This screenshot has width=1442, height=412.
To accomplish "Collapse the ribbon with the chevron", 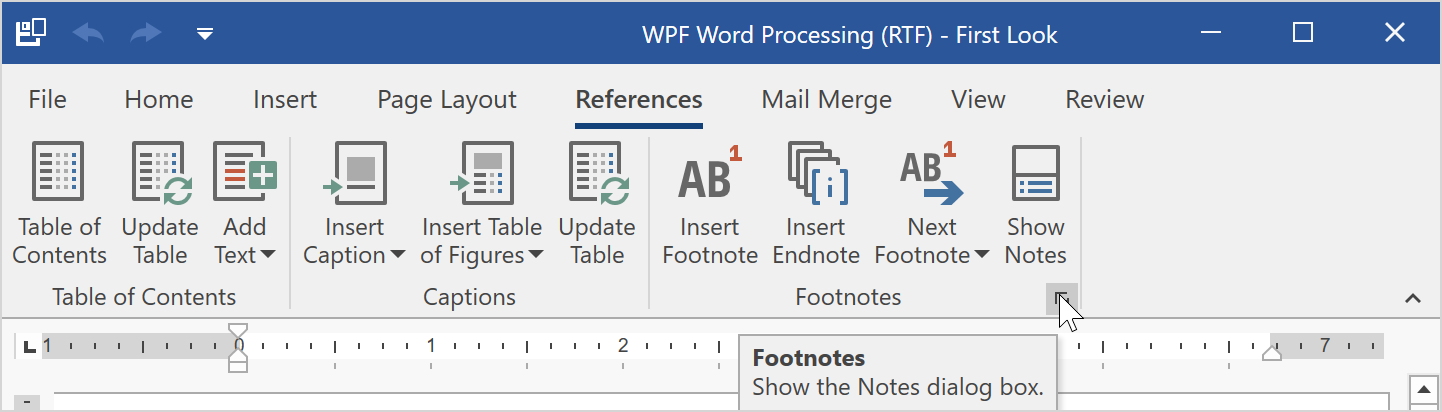I will click(1413, 298).
